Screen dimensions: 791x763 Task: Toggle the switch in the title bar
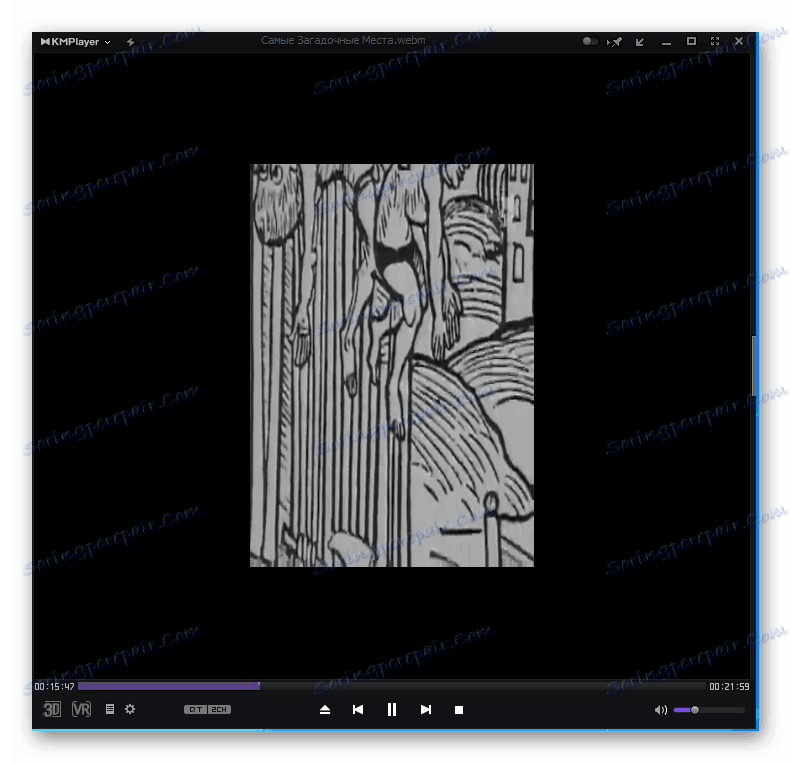pos(590,41)
